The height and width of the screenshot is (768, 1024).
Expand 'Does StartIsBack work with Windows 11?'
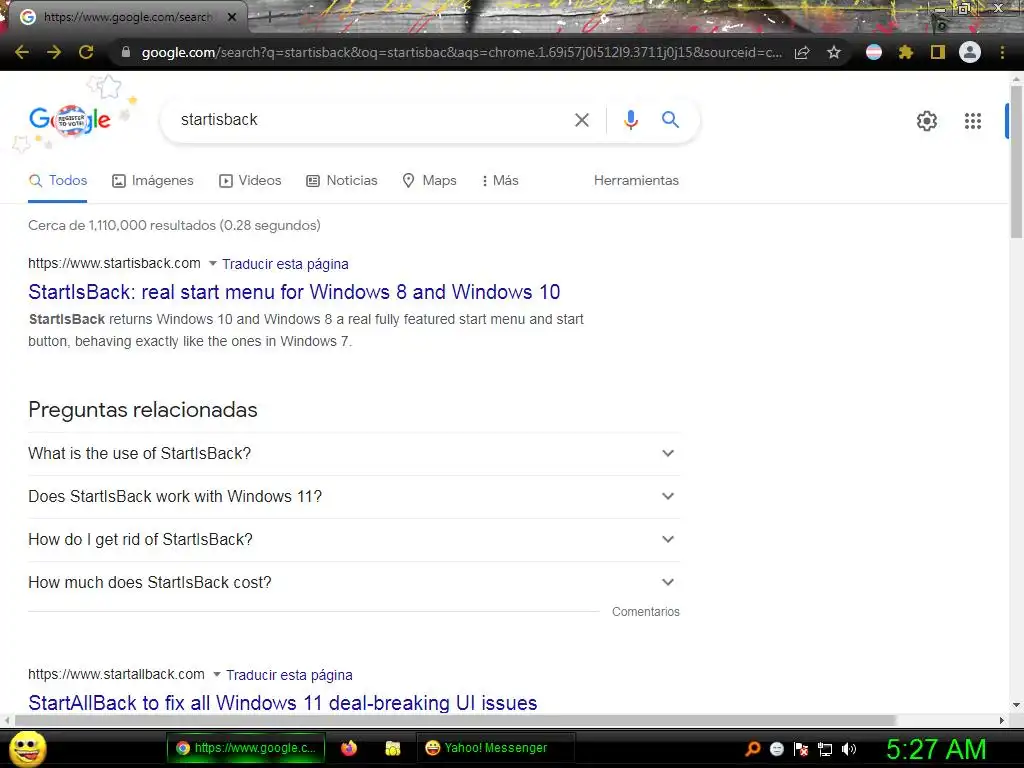coord(354,496)
